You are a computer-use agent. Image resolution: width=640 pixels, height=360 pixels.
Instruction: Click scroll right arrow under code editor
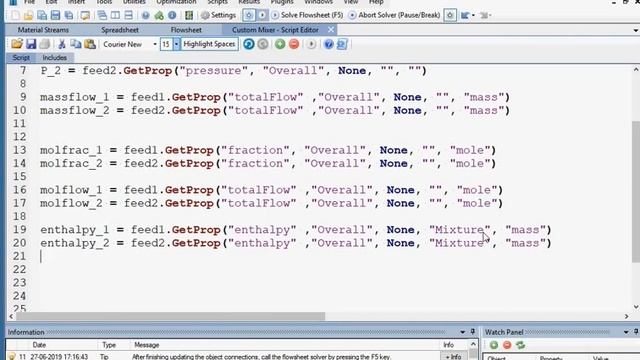(626, 316)
